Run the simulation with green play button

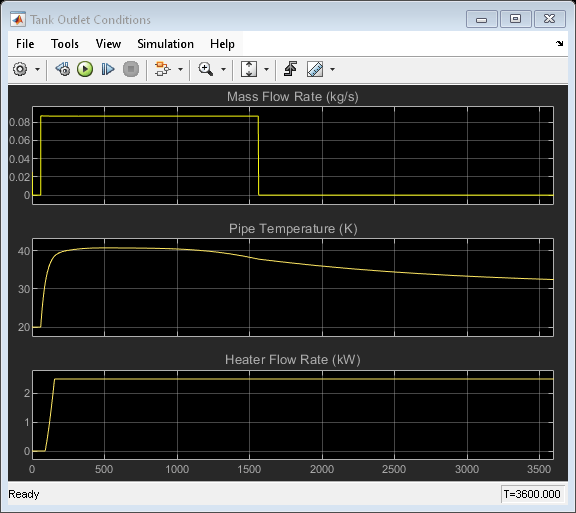[85, 69]
